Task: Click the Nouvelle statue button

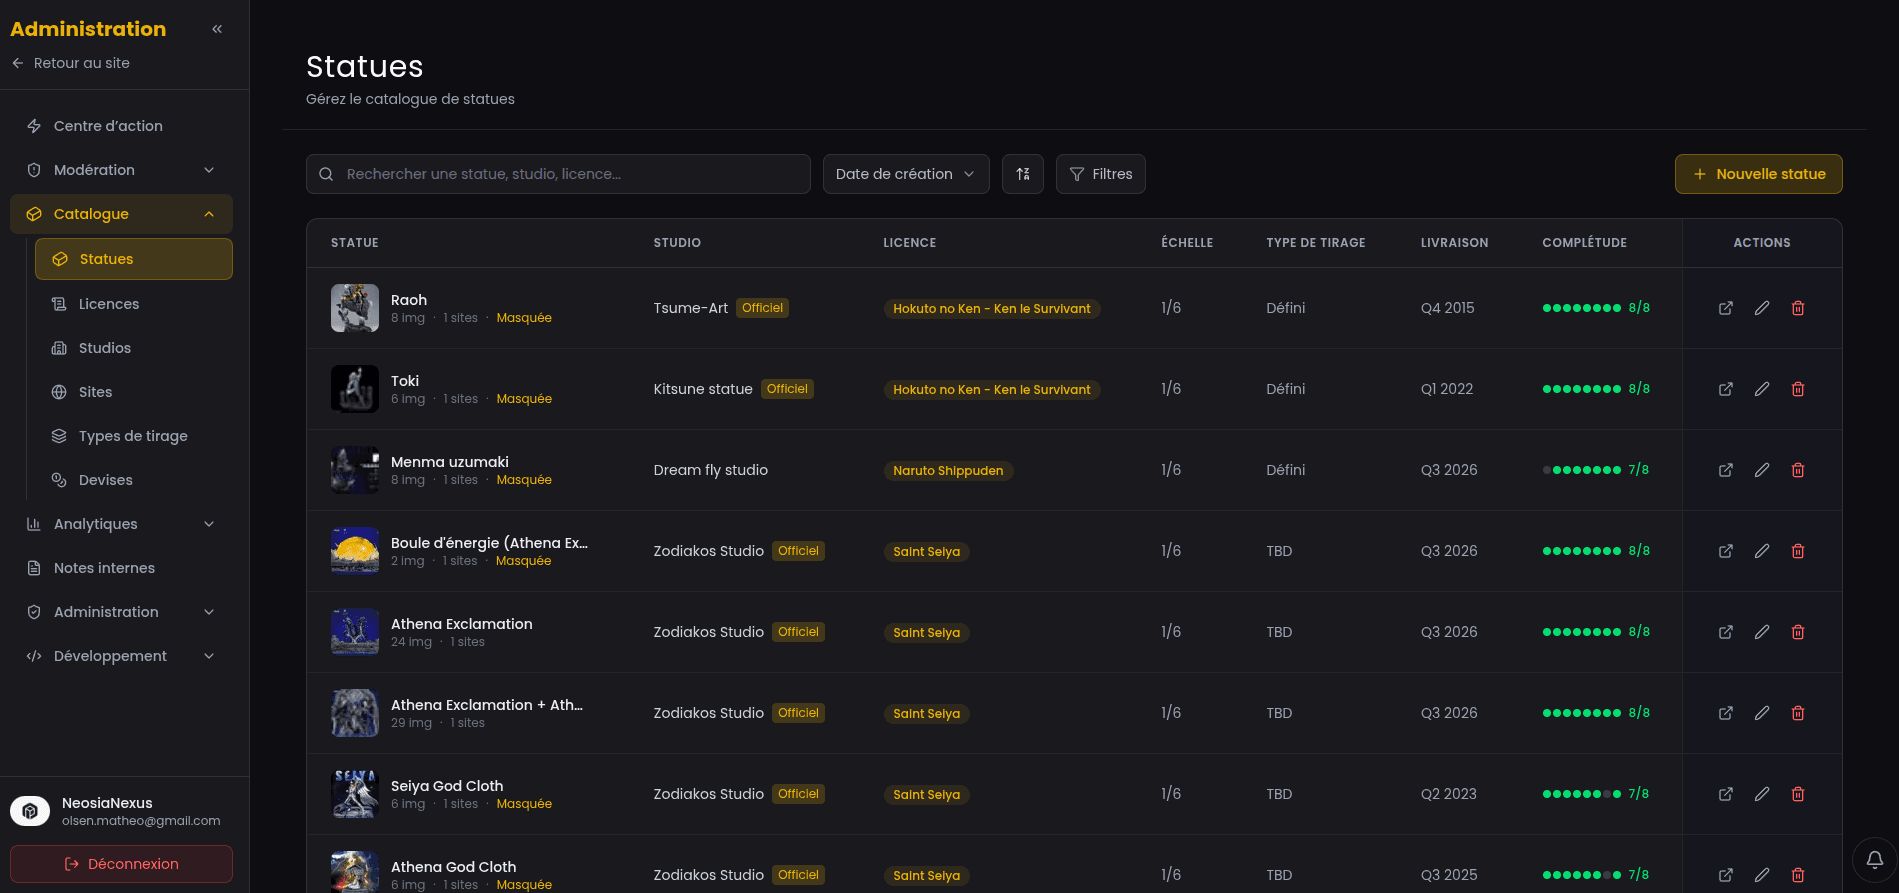Action: 1758,174
